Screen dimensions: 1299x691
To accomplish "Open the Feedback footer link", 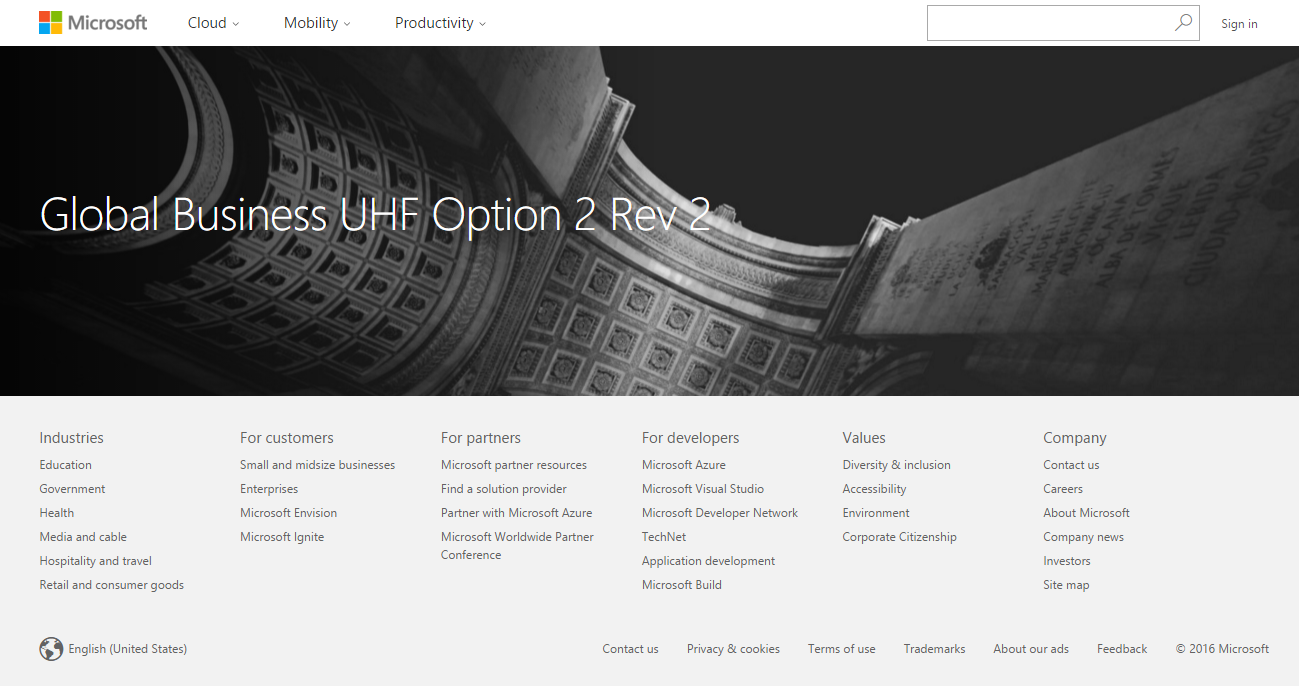I will 1122,649.
